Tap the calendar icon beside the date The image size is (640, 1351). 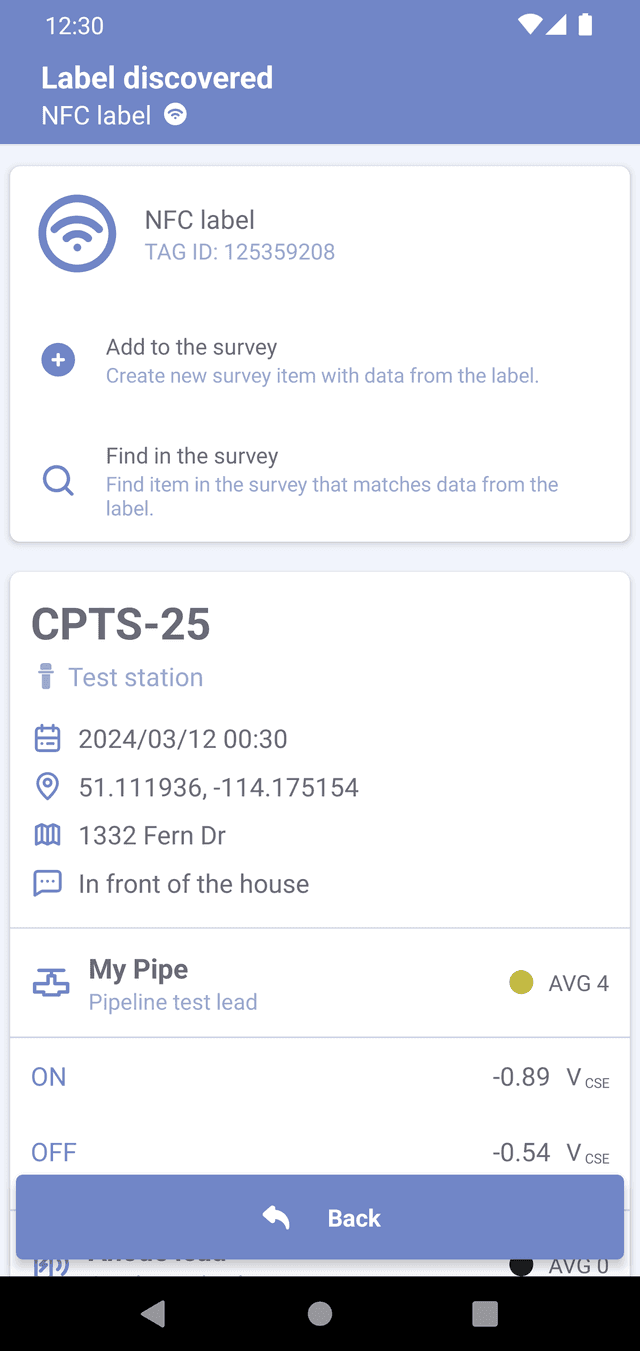coord(47,739)
